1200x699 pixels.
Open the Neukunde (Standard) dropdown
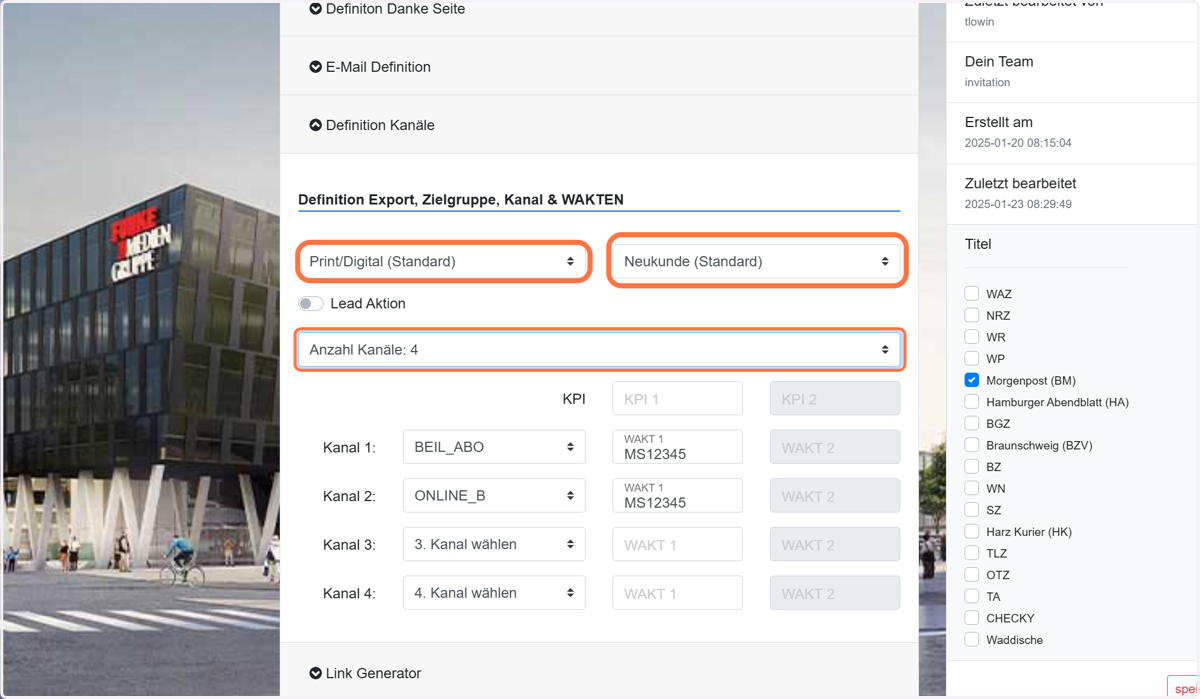(x=757, y=261)
